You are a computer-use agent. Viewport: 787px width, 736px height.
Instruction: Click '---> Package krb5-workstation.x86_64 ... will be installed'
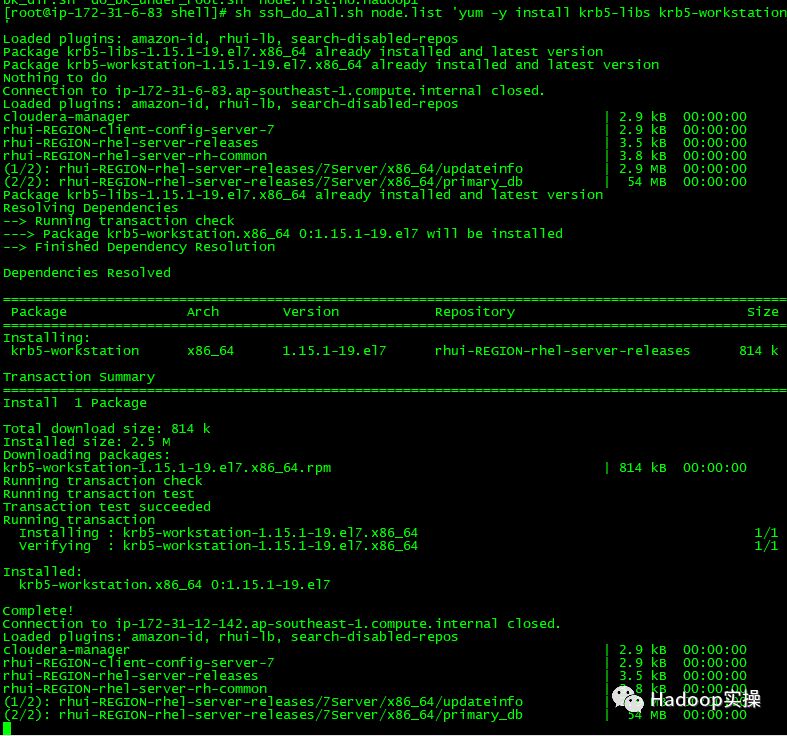click(283, 234)
